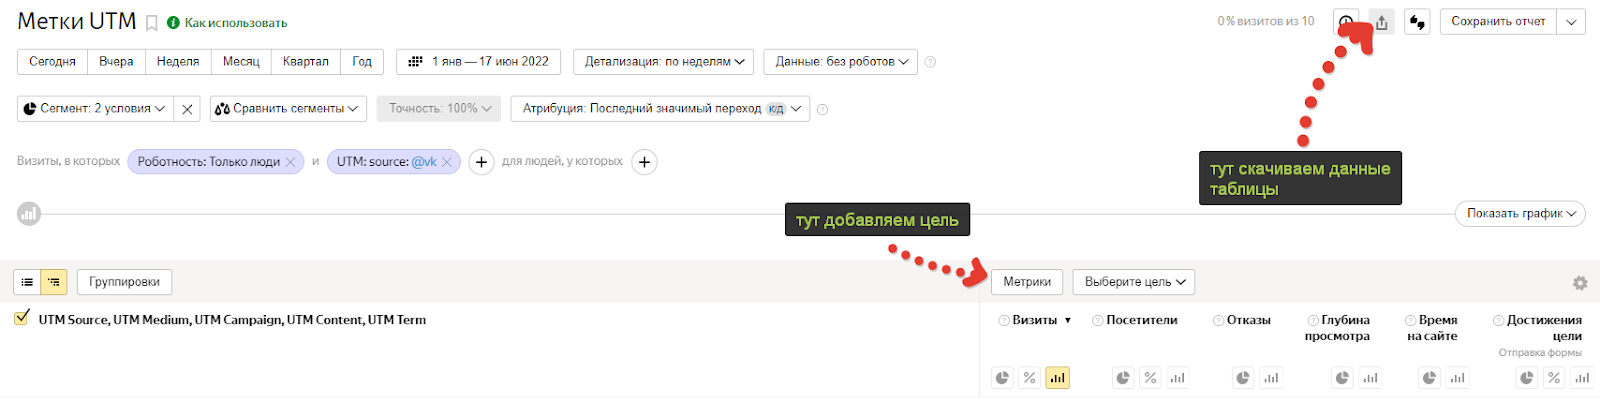
Task: Bookmark the Метки UTM report
Action: [x=152, y=23]
